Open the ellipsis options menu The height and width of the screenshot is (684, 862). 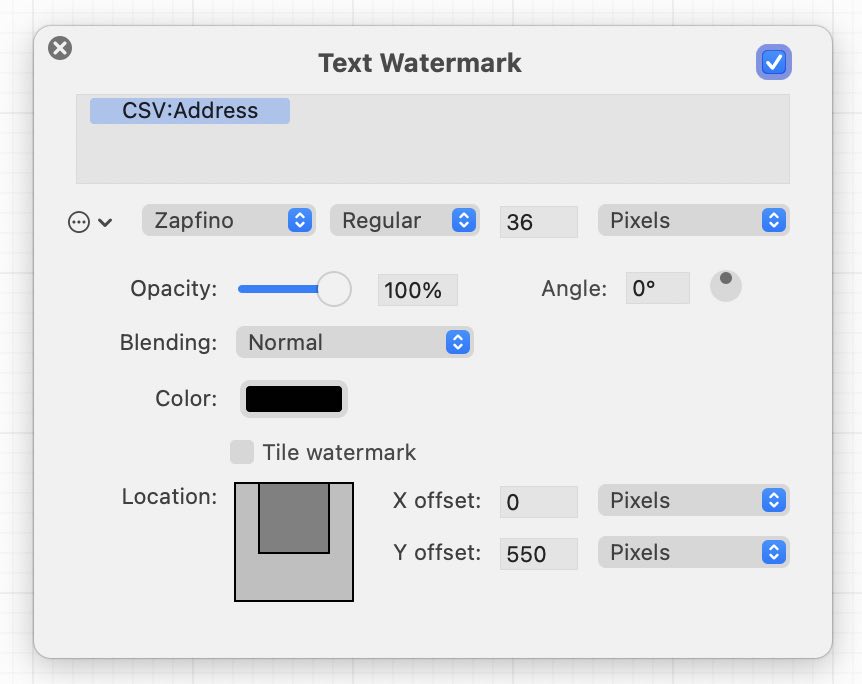point(89,222)
